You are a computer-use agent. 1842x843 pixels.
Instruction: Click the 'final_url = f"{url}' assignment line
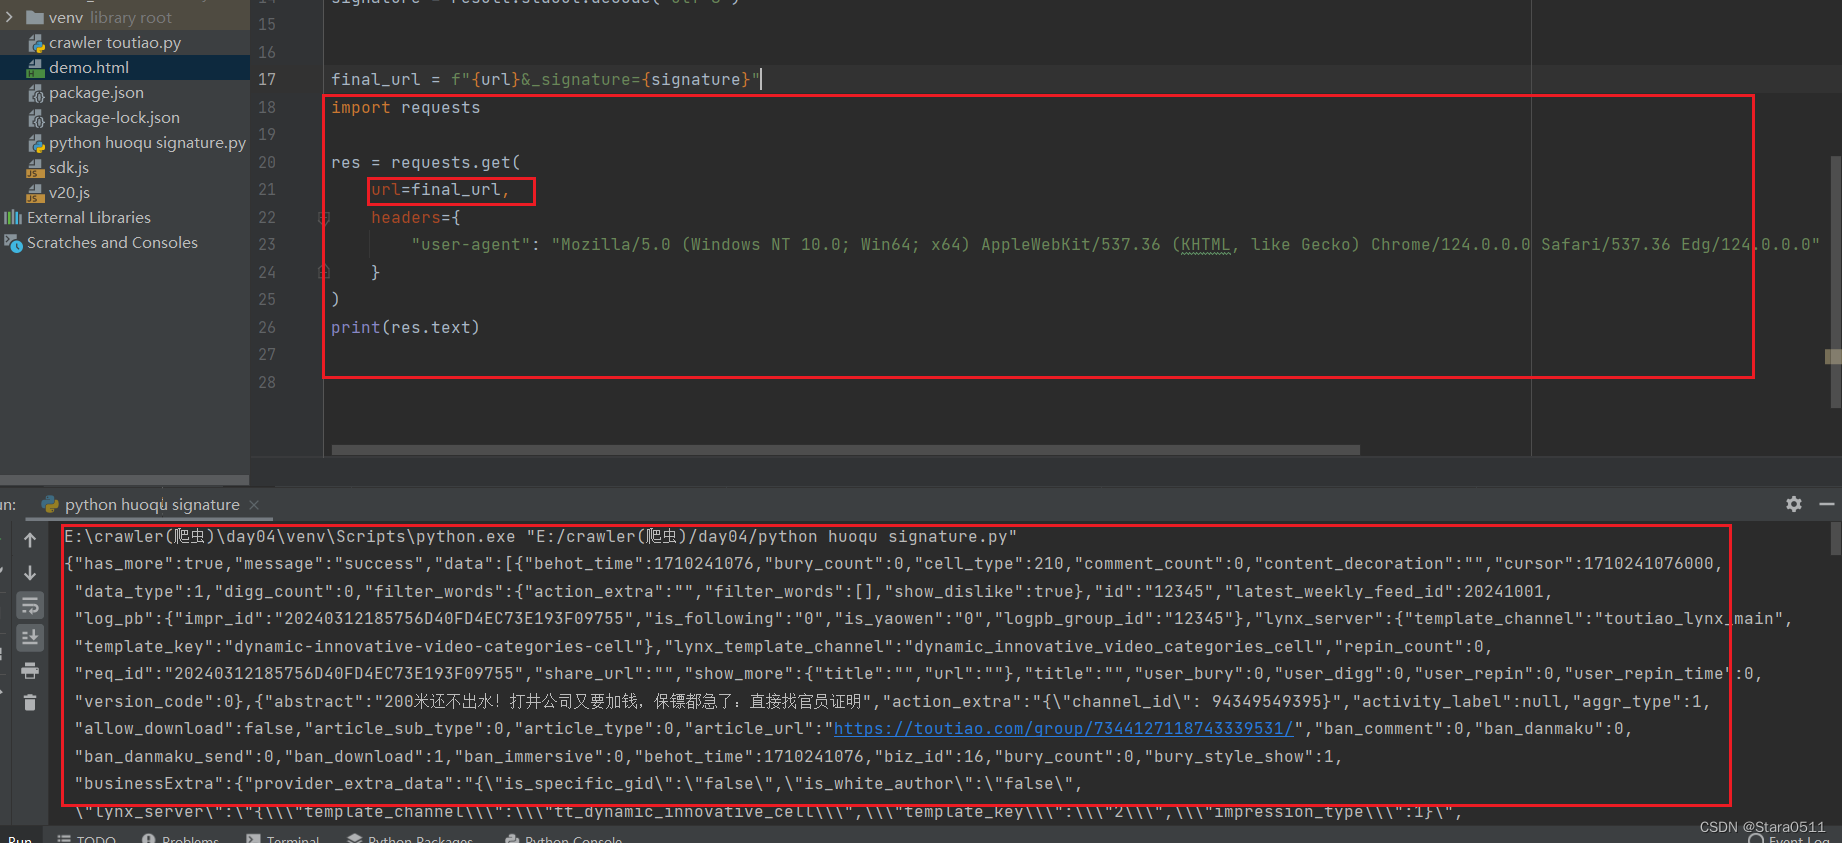546,79
